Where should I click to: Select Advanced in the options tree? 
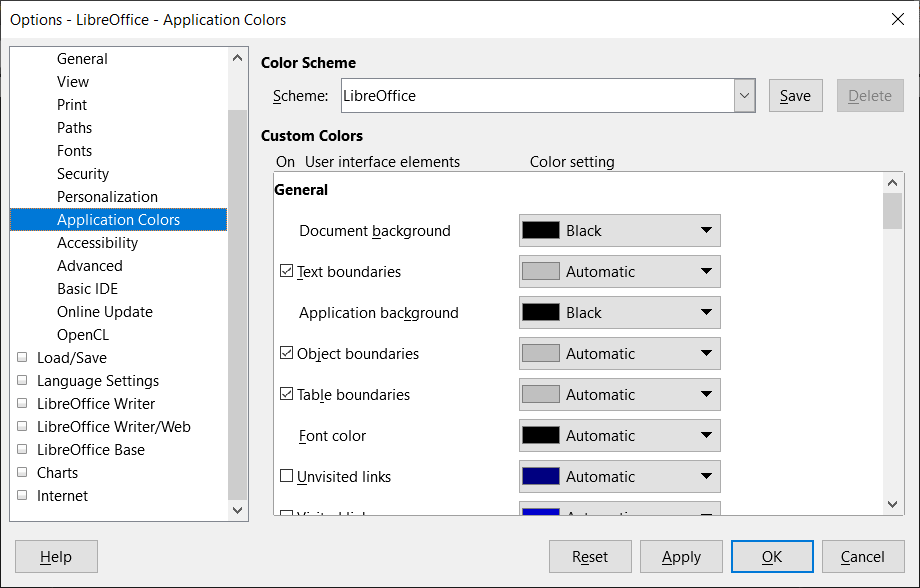[x=90, y=266]
